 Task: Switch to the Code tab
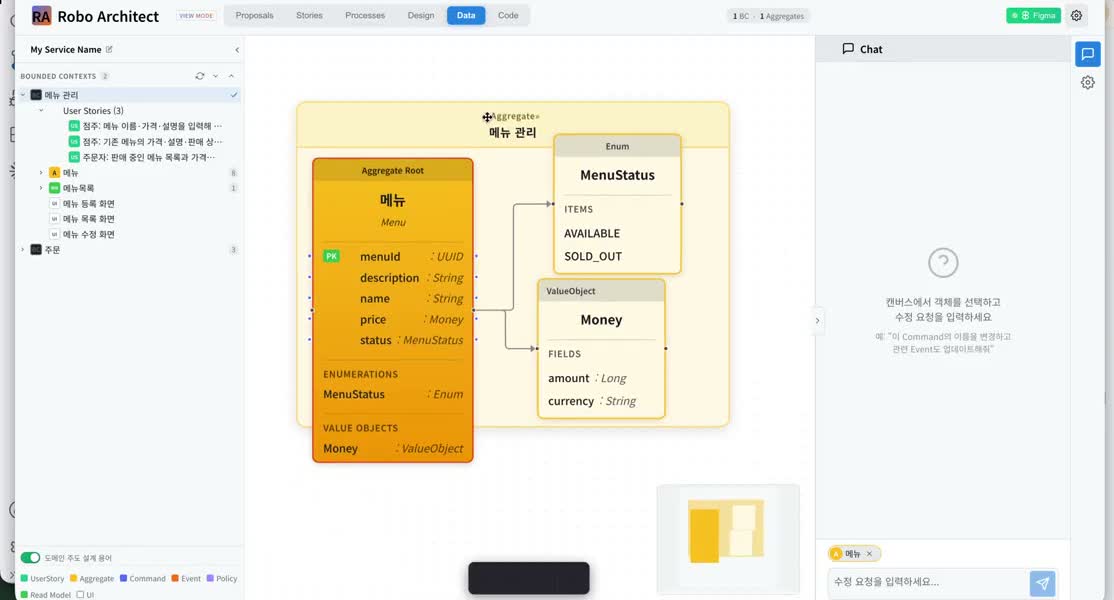[508, 16]
